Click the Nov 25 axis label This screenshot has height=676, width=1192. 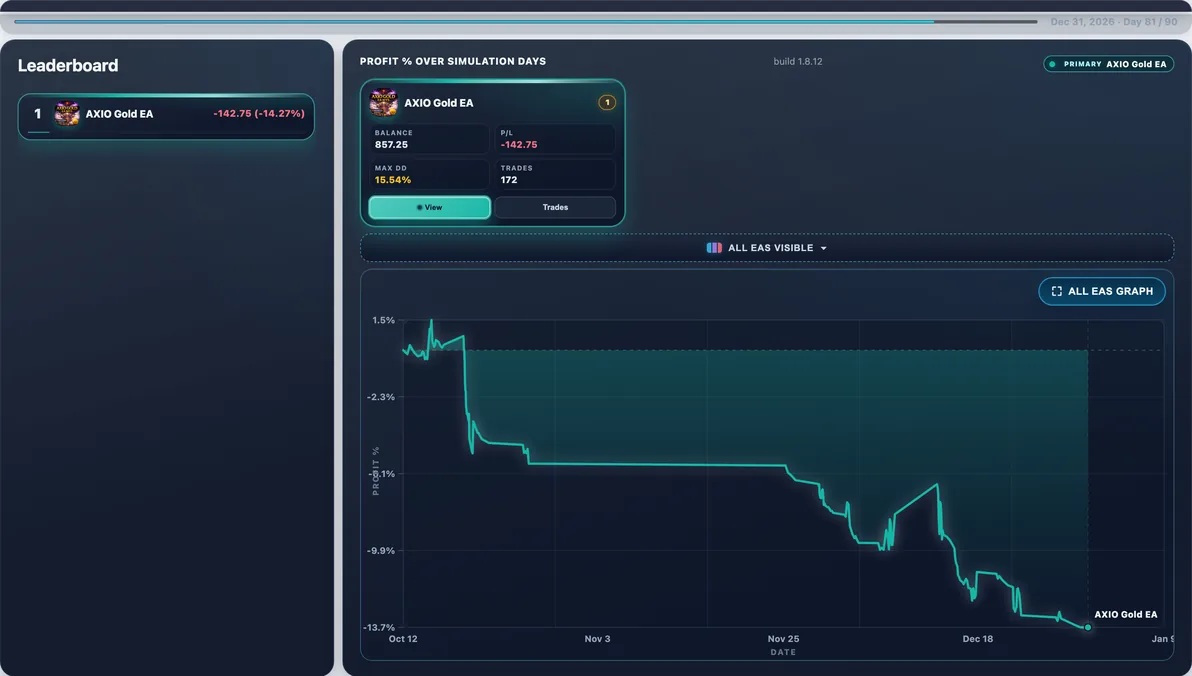(x=783, y=639)
